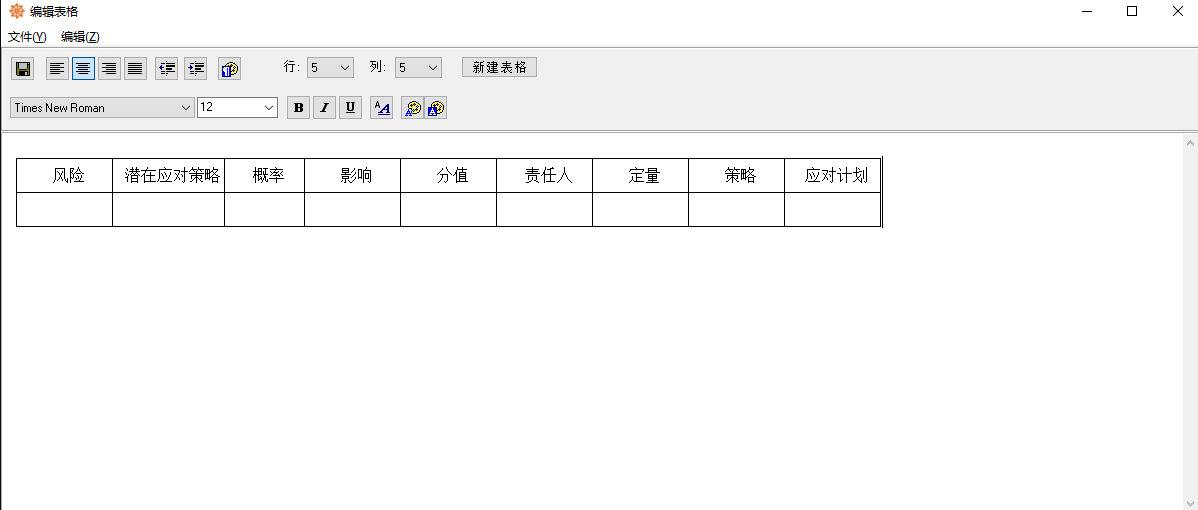Choose text background color palette
This screenshot has height=510, width=1198.
point(435,108)
